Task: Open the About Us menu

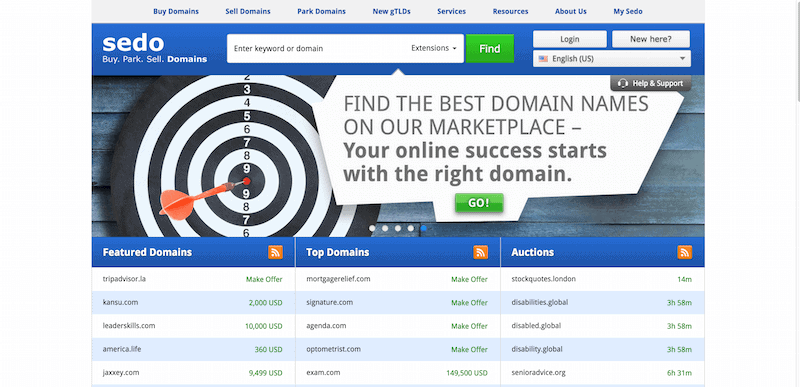Action: pyautogui.click(x=571, y=11)
